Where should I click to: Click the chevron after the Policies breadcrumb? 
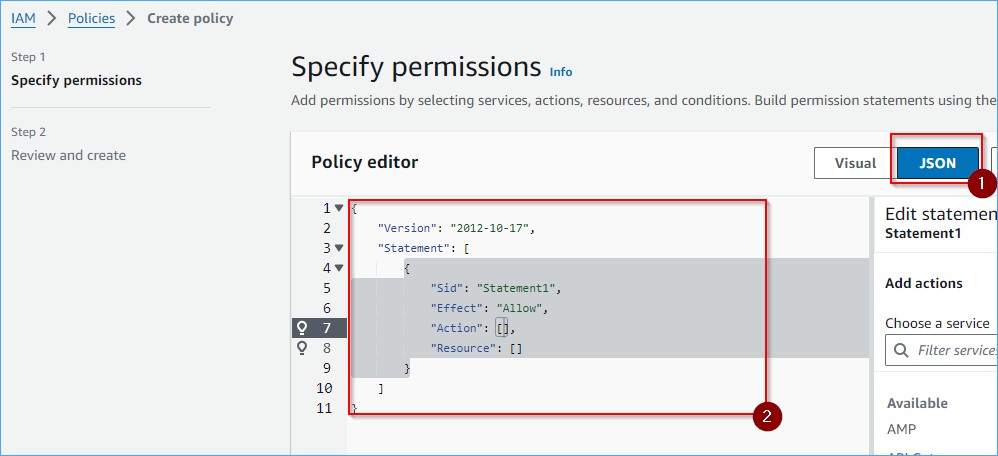(x=131, y=18)
